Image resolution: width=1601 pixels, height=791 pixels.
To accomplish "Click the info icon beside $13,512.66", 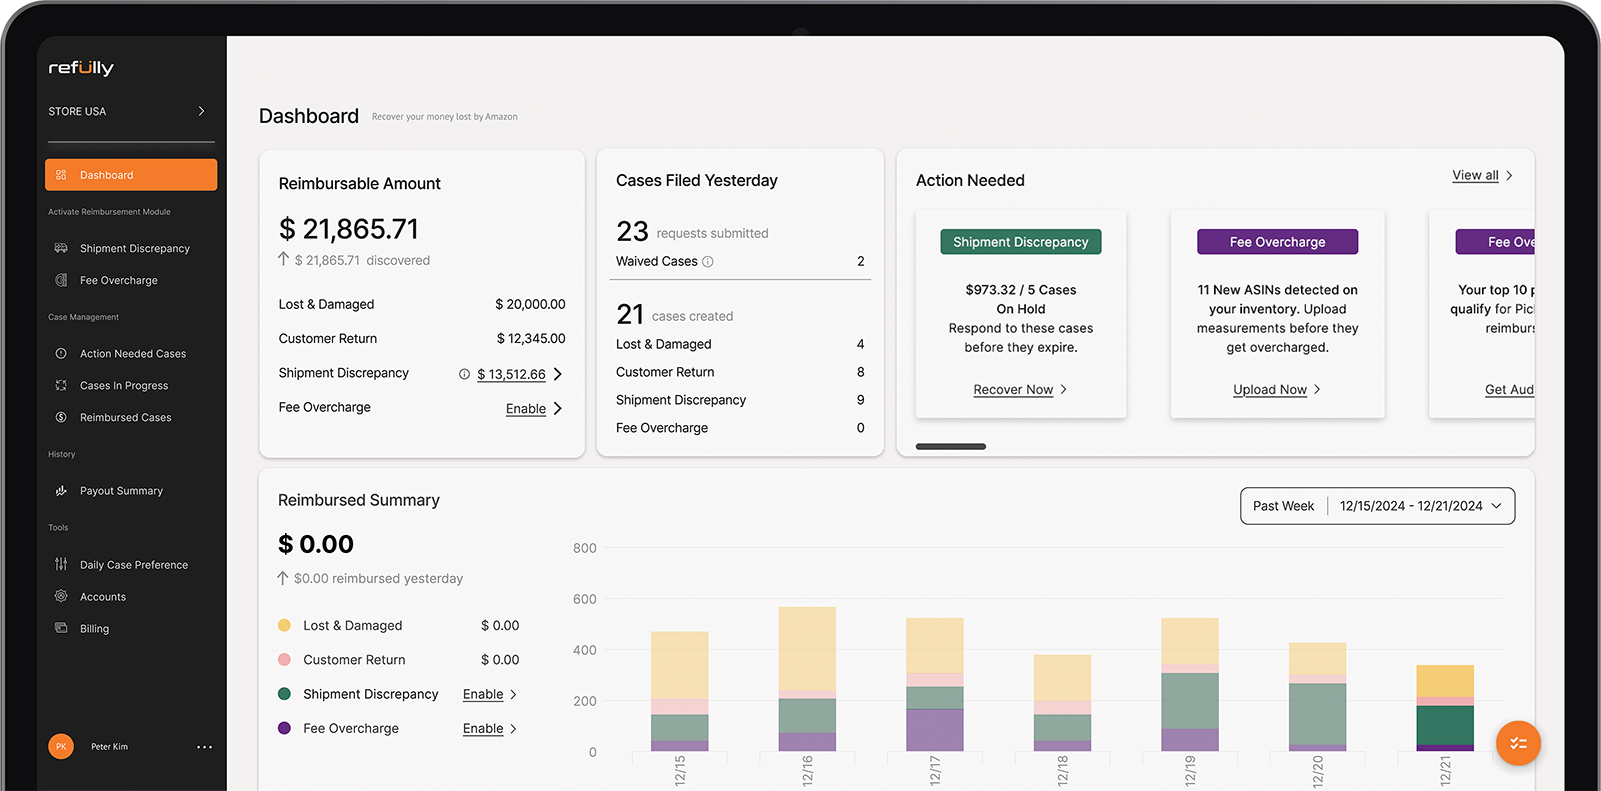I will (464, 374).
